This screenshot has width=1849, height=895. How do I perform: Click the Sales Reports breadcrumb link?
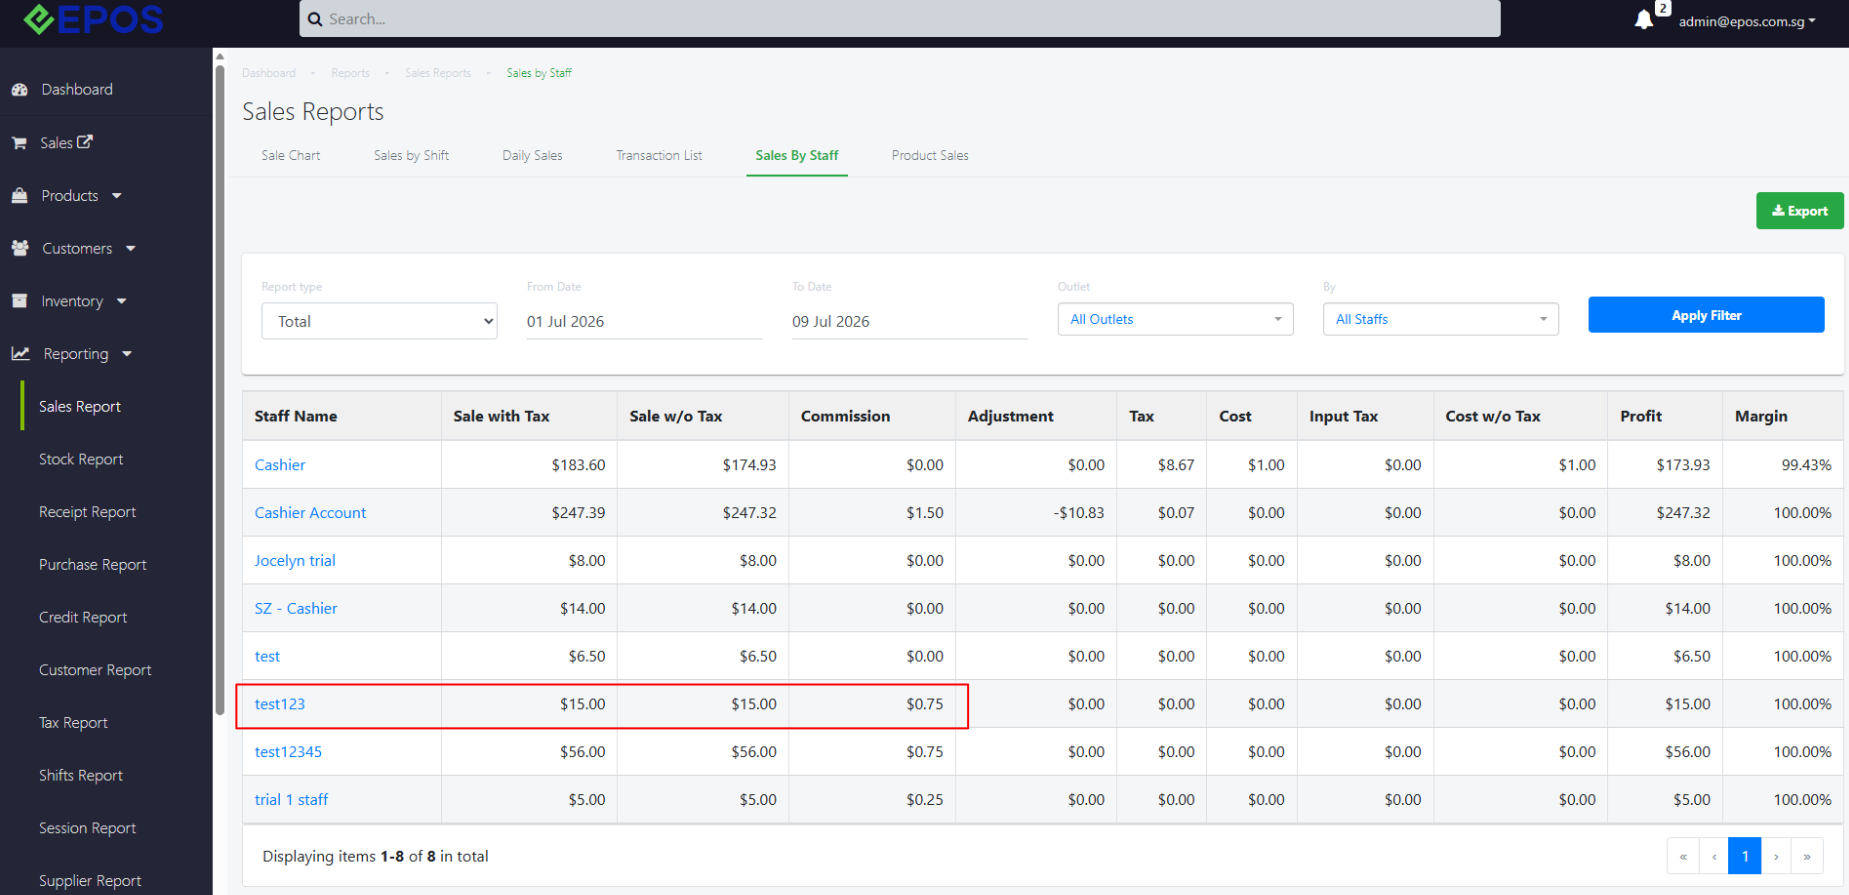pyautogui.click(x=438, y=73)
